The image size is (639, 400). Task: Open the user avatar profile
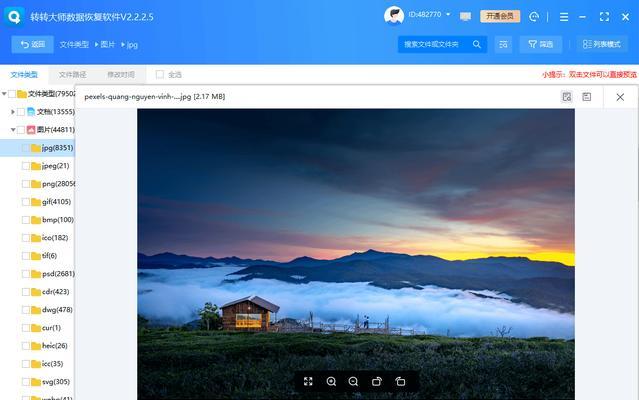pyautogui.click(x=394, y=16)
